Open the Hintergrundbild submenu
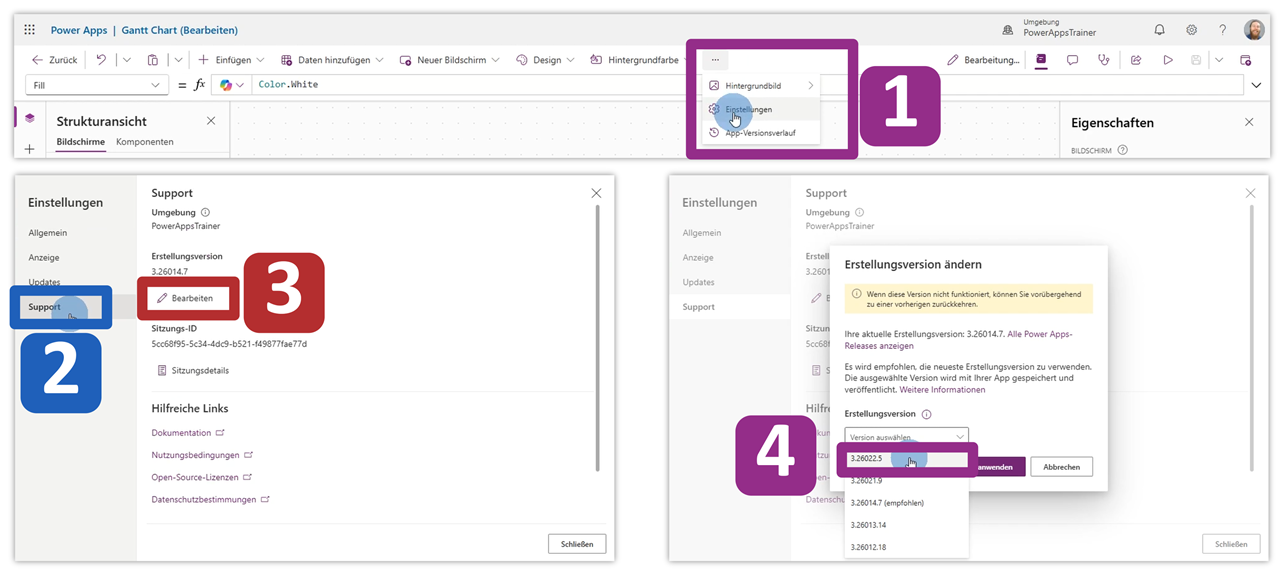The width and height of the screenshot is (1280, 573). 761,86
